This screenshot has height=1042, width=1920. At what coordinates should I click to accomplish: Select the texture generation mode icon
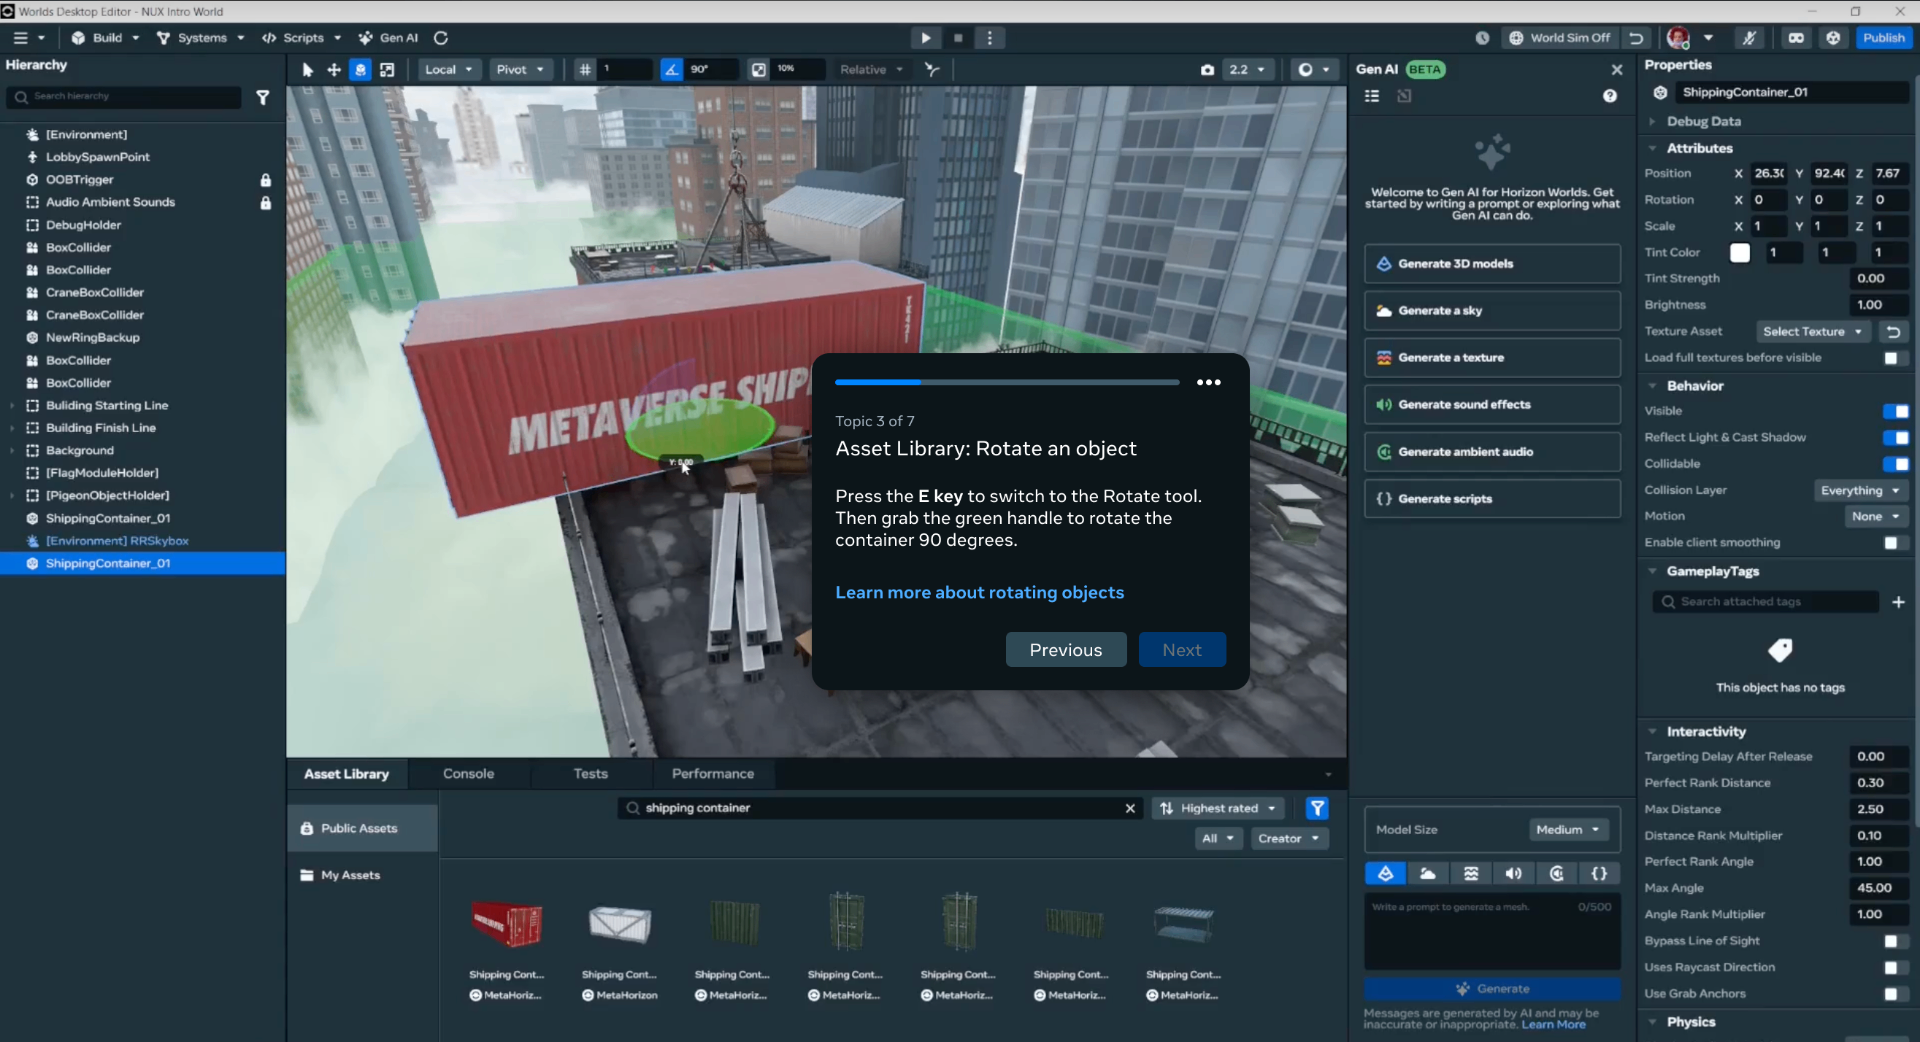(1471, 874)
